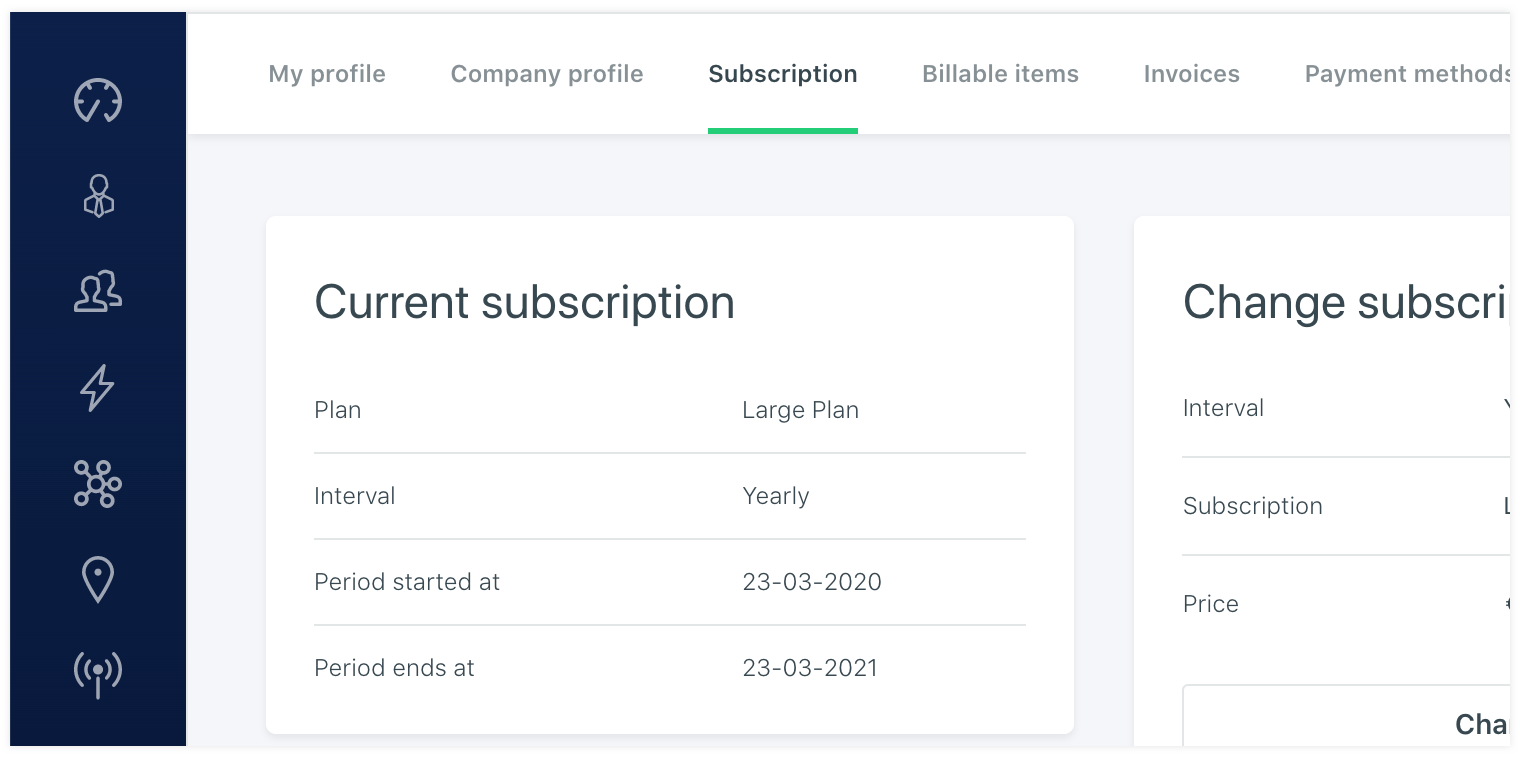
Task: Go to the Billable items tab
Action: click(x=1000, y=74)
